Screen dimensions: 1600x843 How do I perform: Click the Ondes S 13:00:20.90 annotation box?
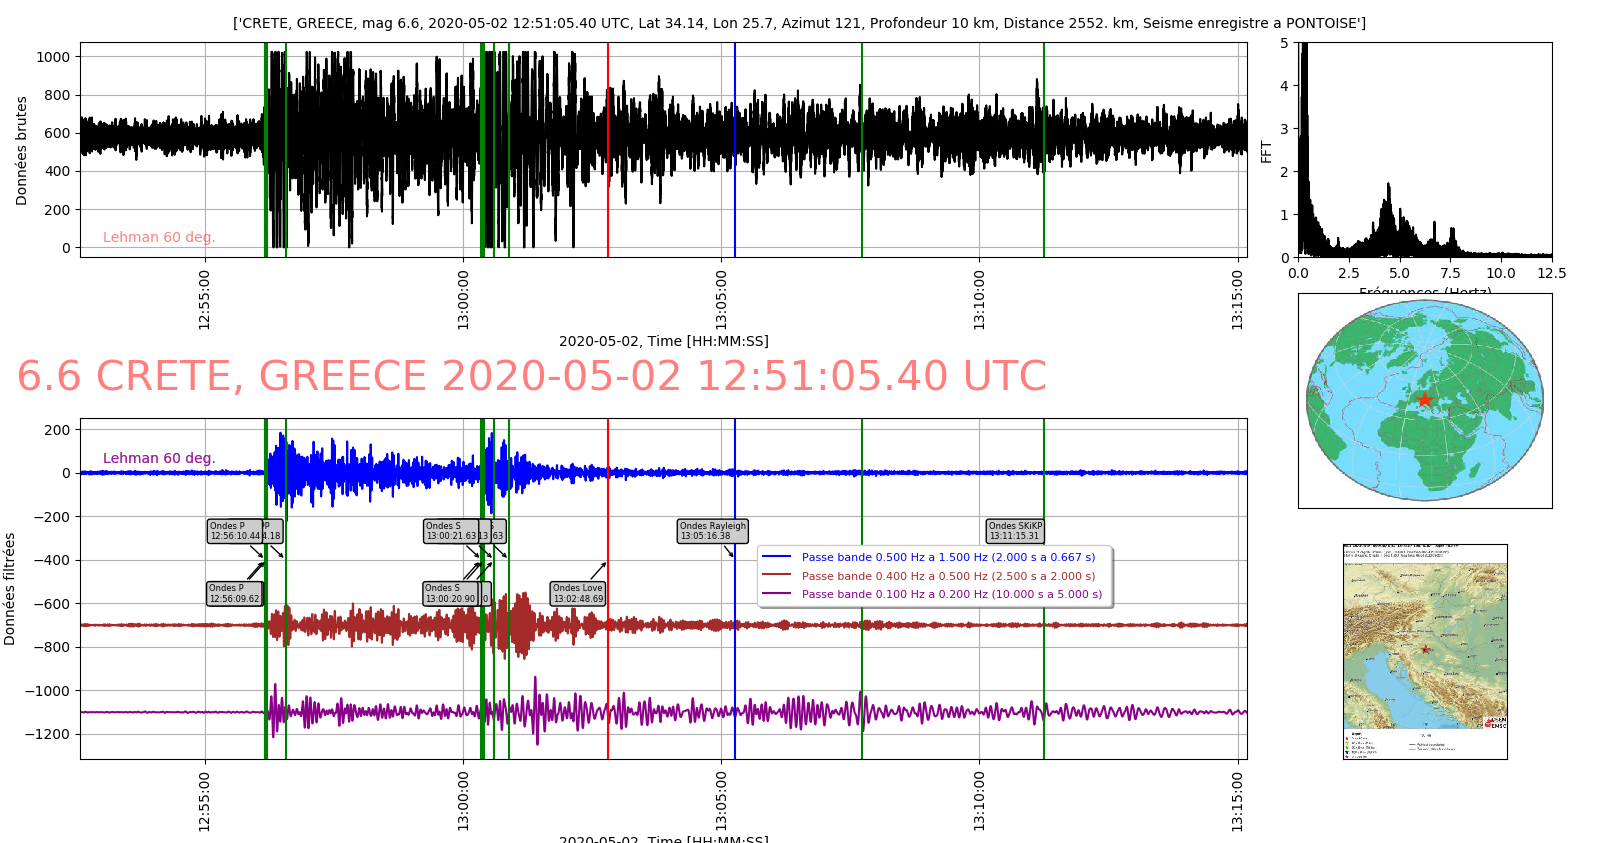(x=451, y=594)
